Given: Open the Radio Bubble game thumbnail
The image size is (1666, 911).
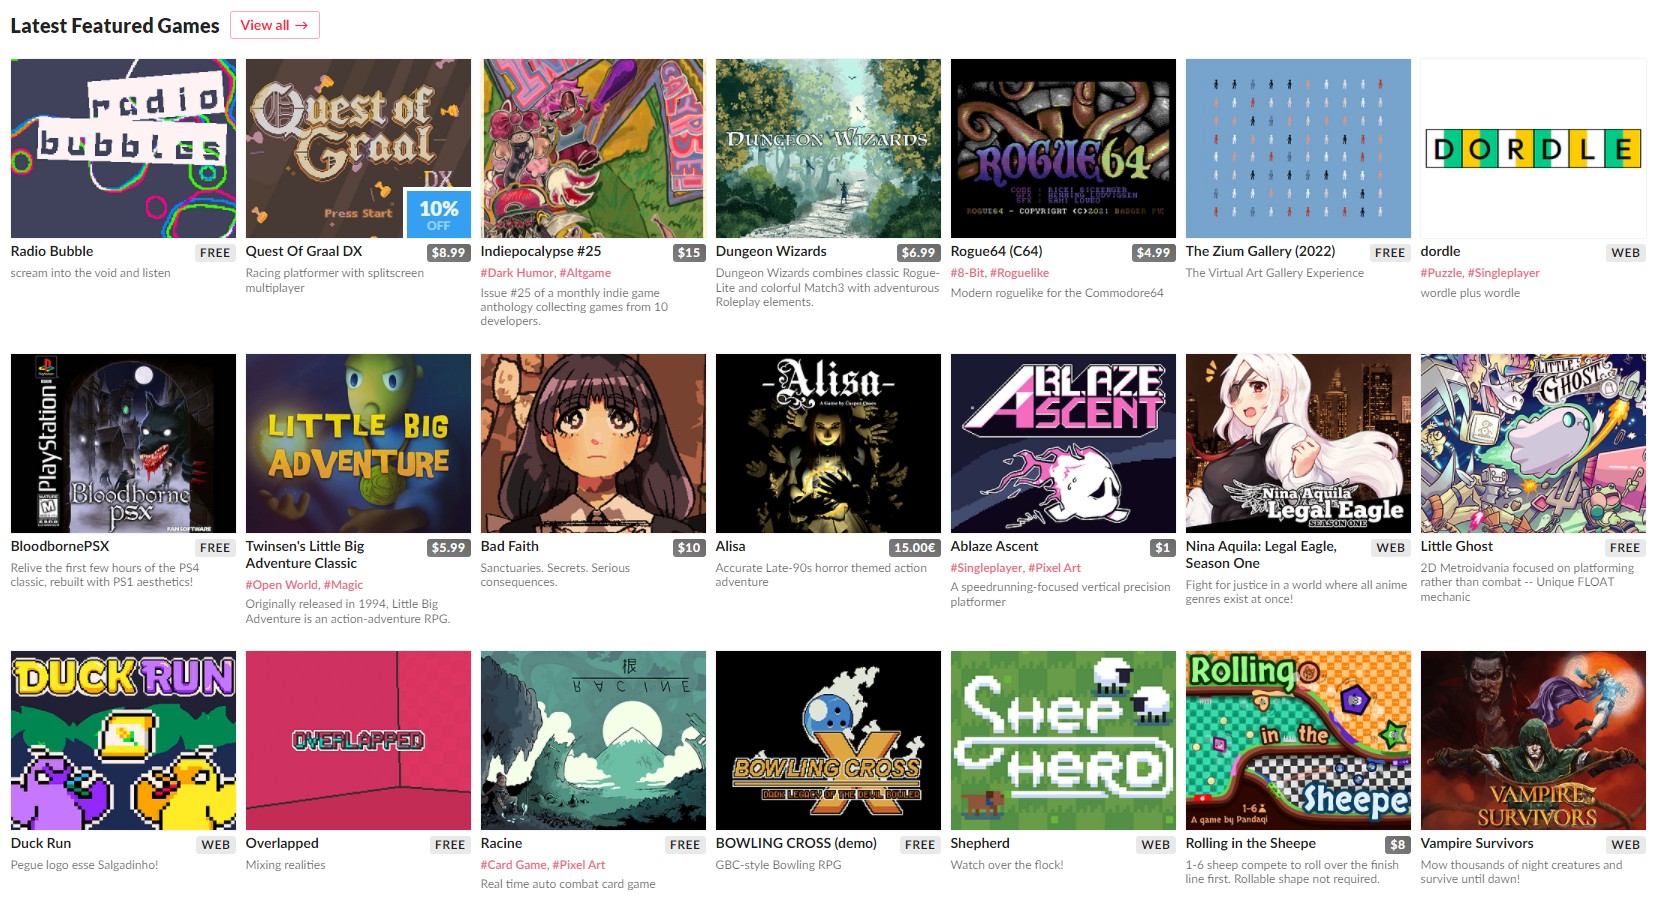Looking at the screenshot, I should click(123, 148).
